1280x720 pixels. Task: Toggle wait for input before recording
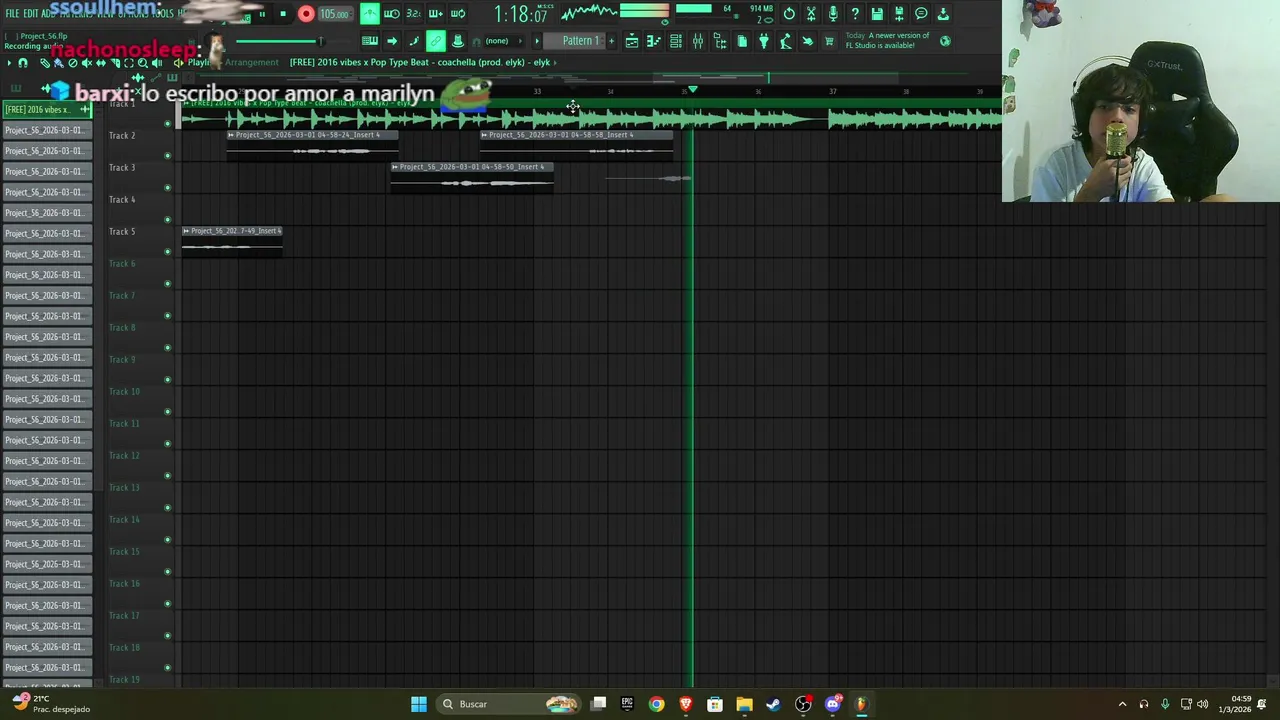392,14
